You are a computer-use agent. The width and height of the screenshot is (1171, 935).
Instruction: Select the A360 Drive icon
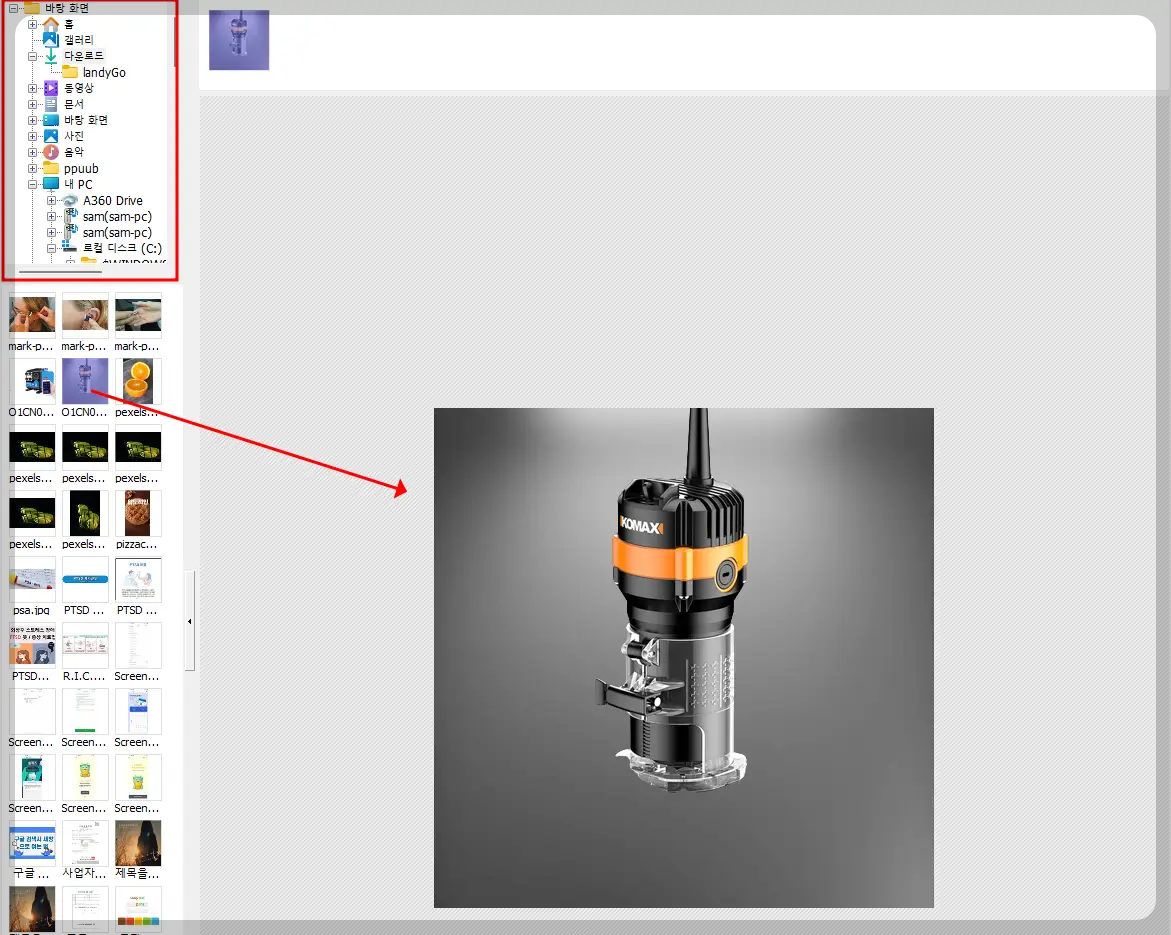click(70, 200)
